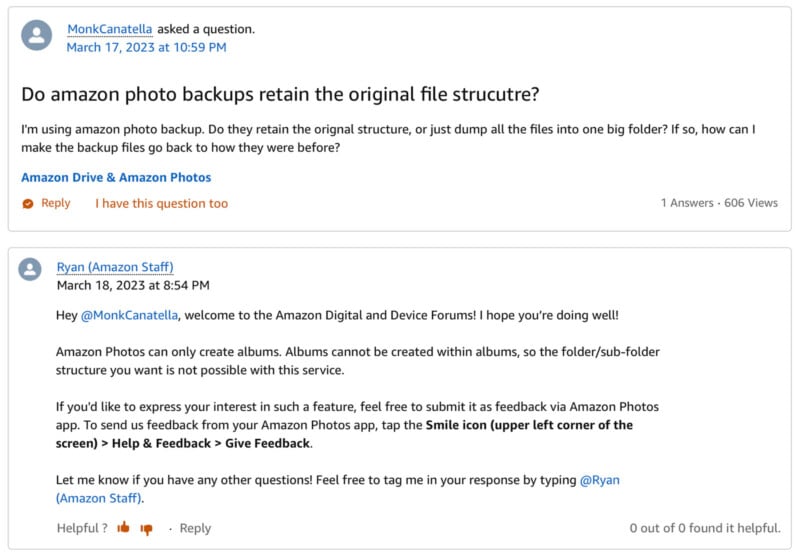Reply to the original question
Viewport: 800px width, 554px height.
(x=56, y=203)
